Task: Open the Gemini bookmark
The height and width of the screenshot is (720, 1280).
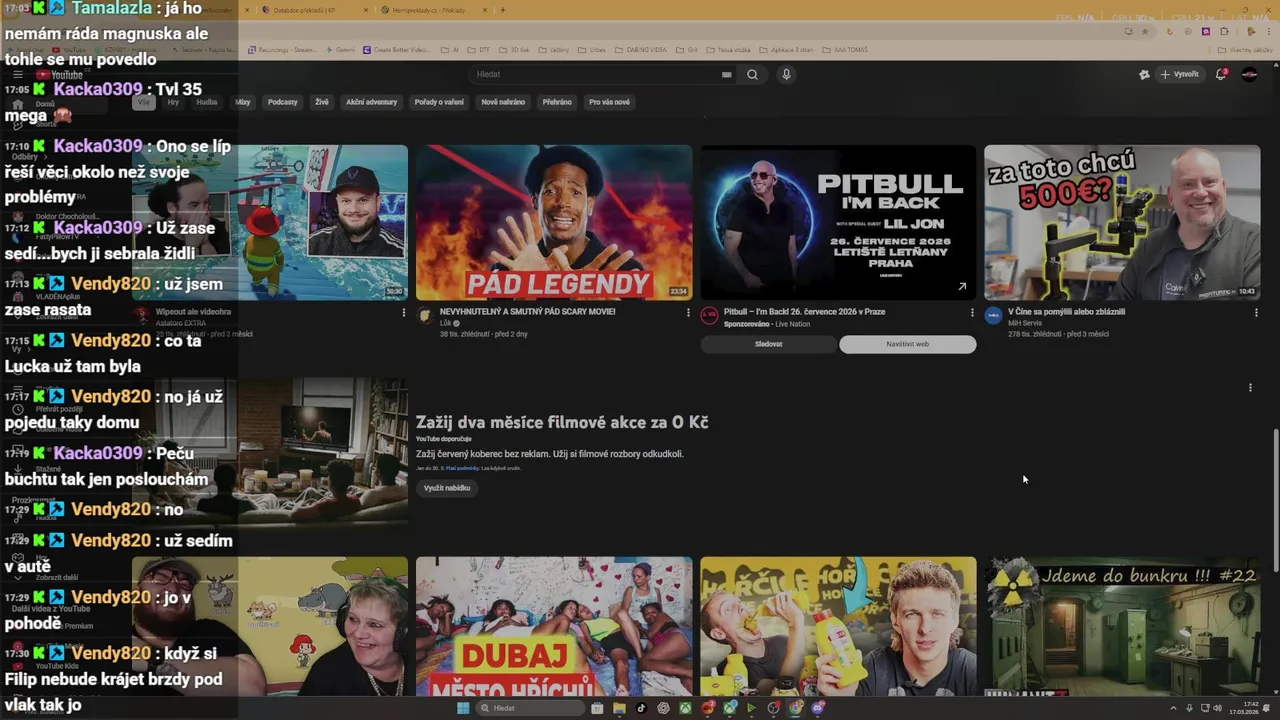Action: pos(340,49)
